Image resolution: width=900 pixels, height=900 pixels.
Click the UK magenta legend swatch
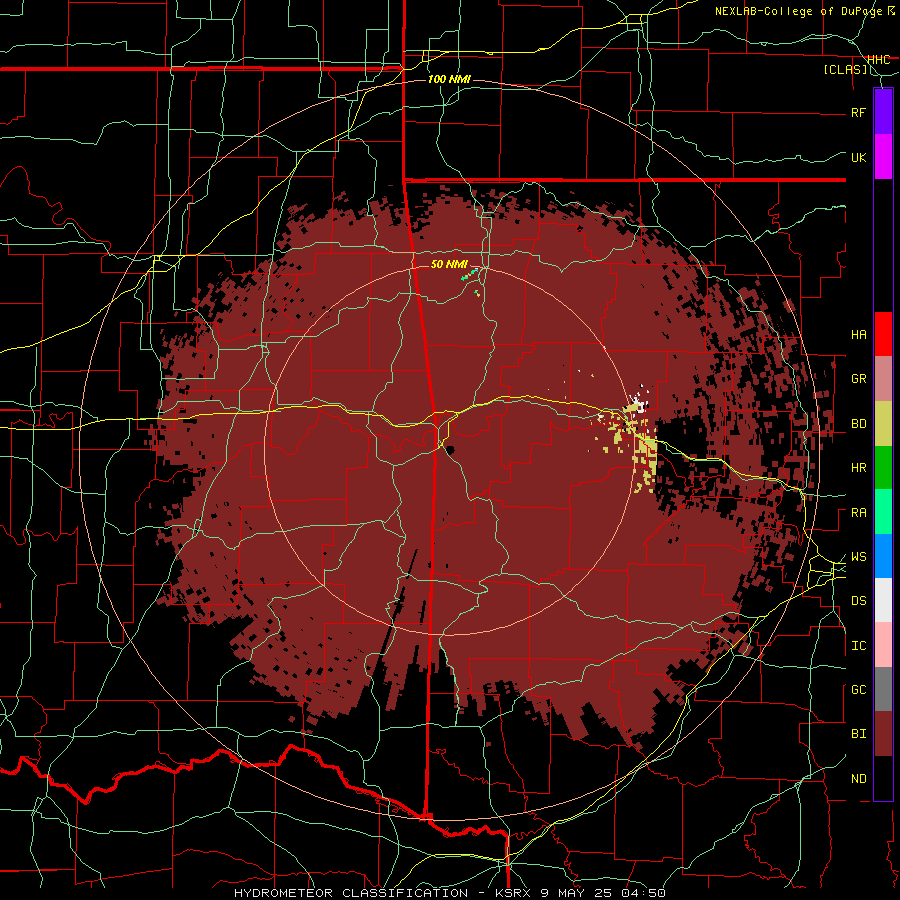coord(883,157)
